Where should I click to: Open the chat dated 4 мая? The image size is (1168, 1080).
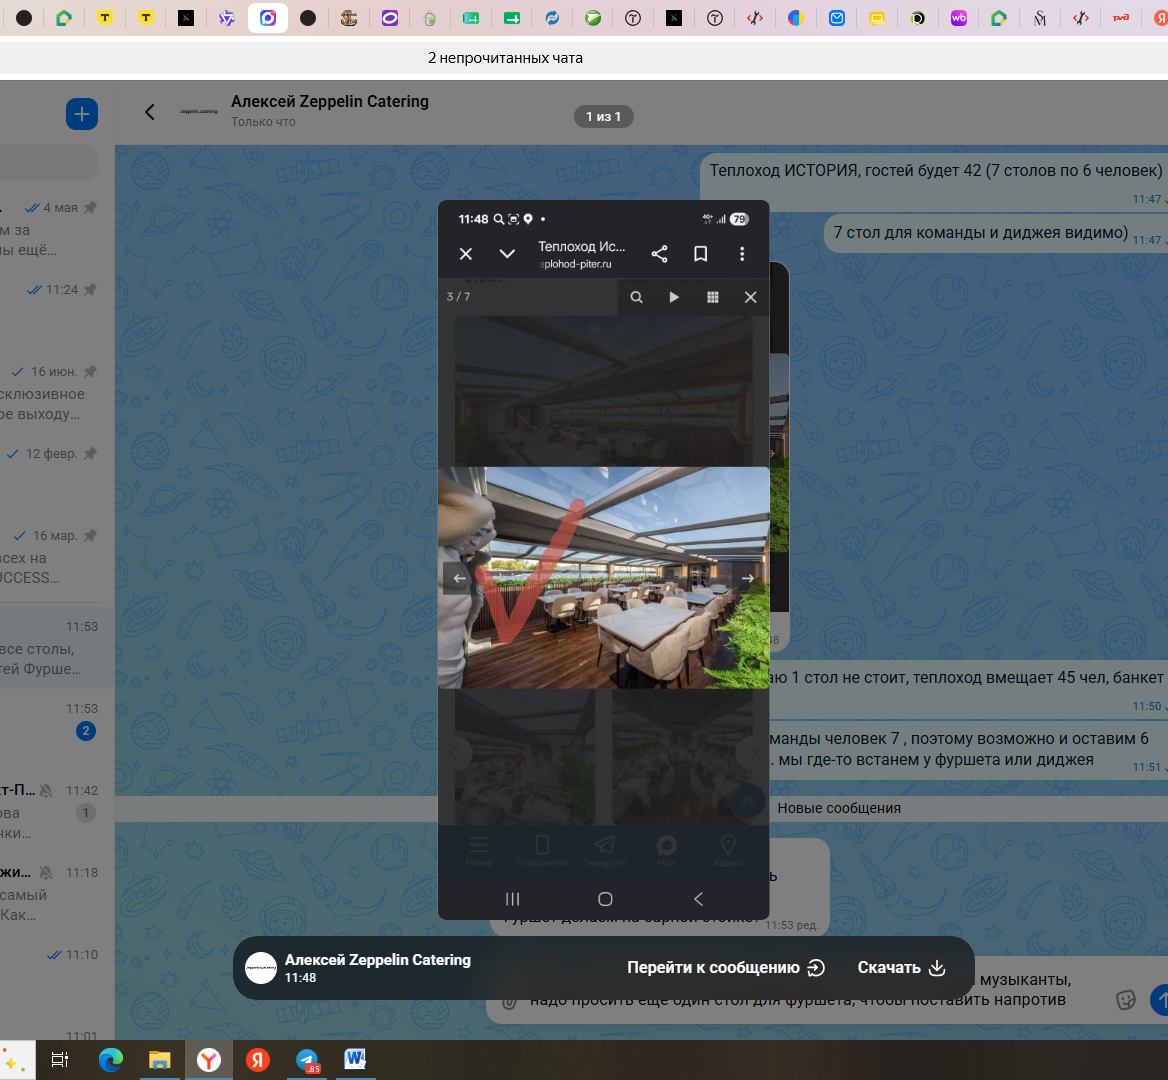[x=49, y=228]
